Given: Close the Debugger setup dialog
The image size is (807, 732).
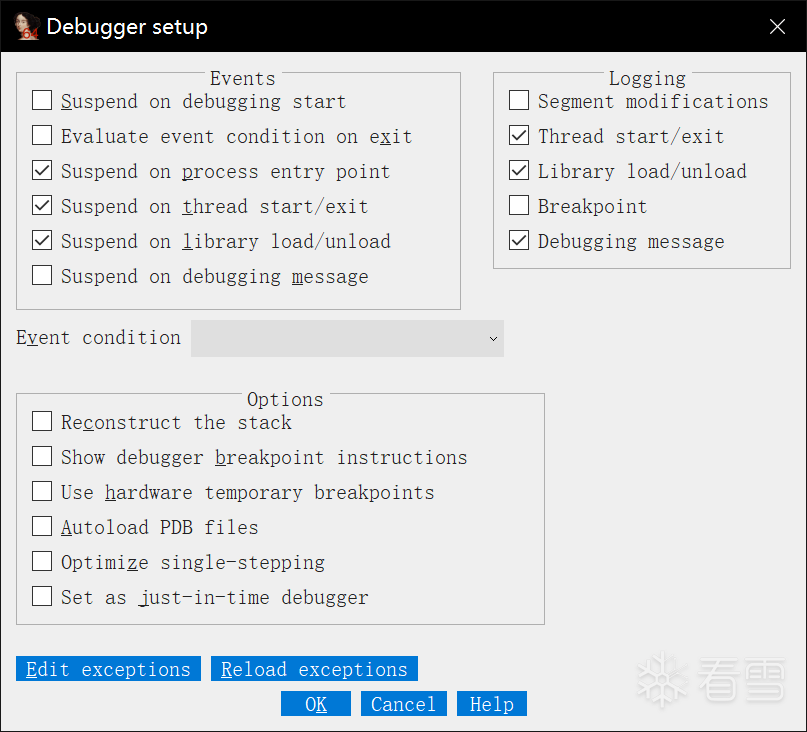Looking at the screenshot, I should tap(777, 26).
